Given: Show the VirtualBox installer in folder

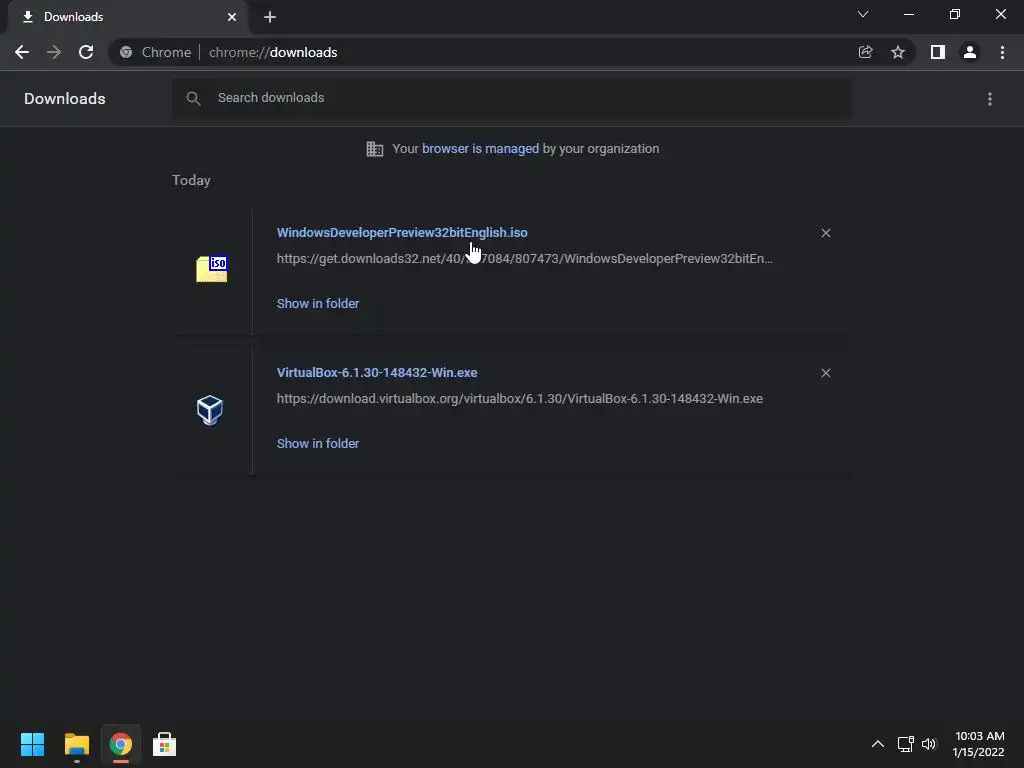Looking at the screenshot, I should point(318,443).
